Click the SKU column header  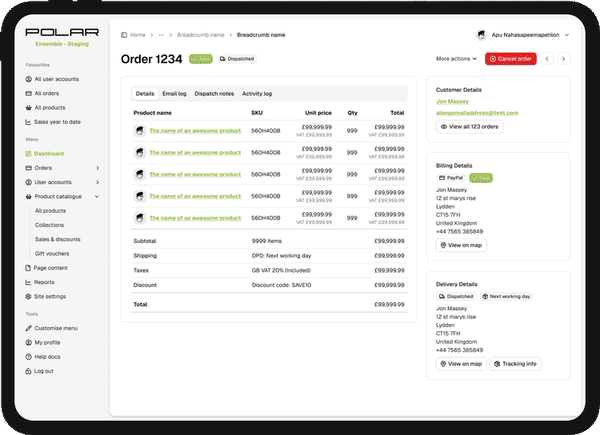[257, 113]
